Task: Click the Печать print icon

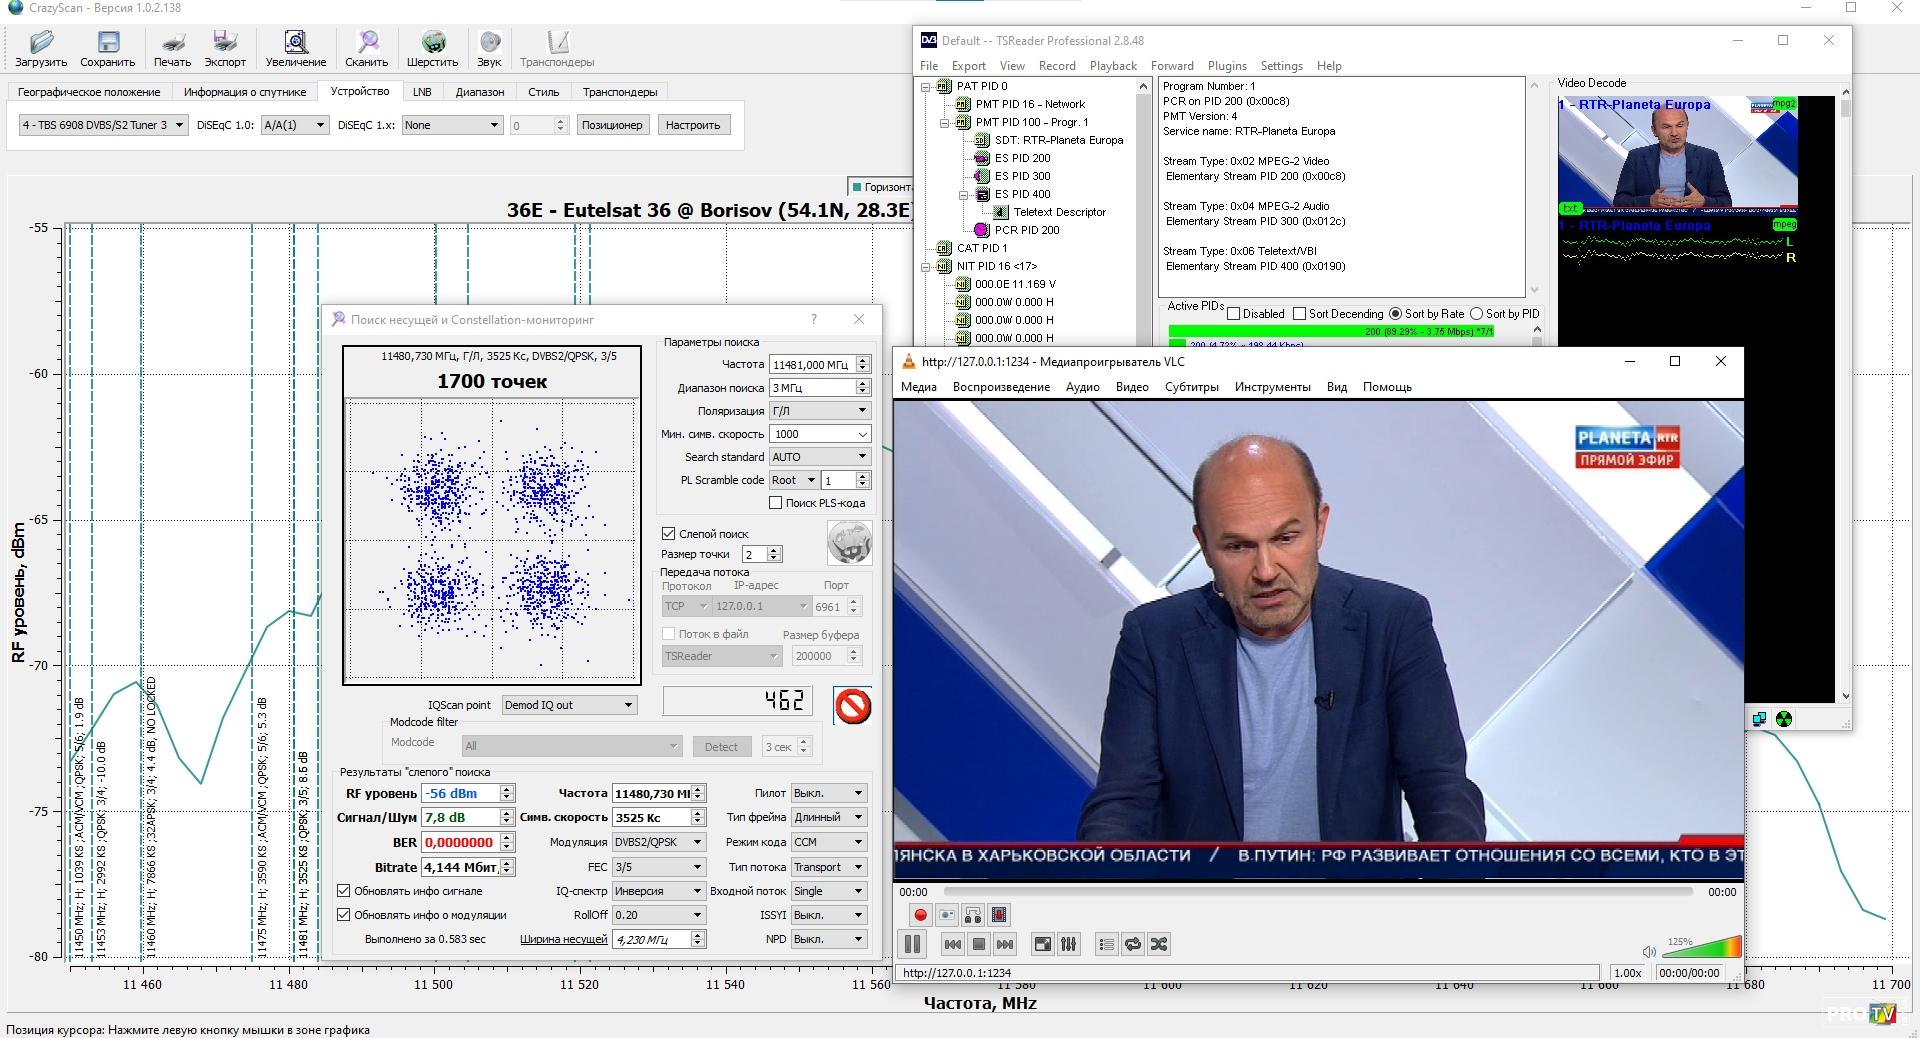Action: click(x=172, y=43)
